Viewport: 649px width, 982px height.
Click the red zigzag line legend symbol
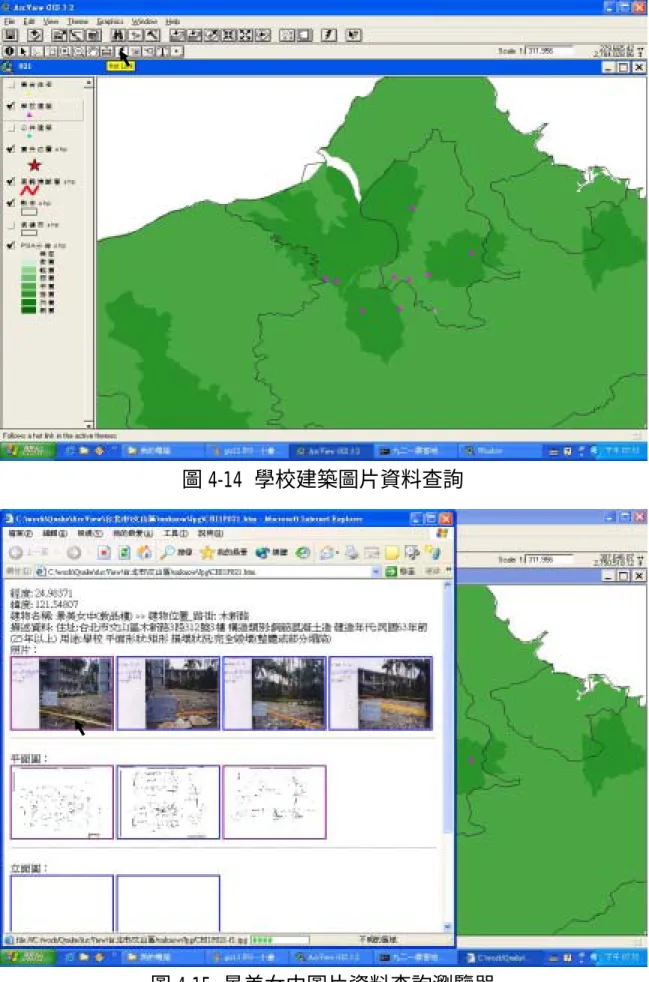coord(29,191)
